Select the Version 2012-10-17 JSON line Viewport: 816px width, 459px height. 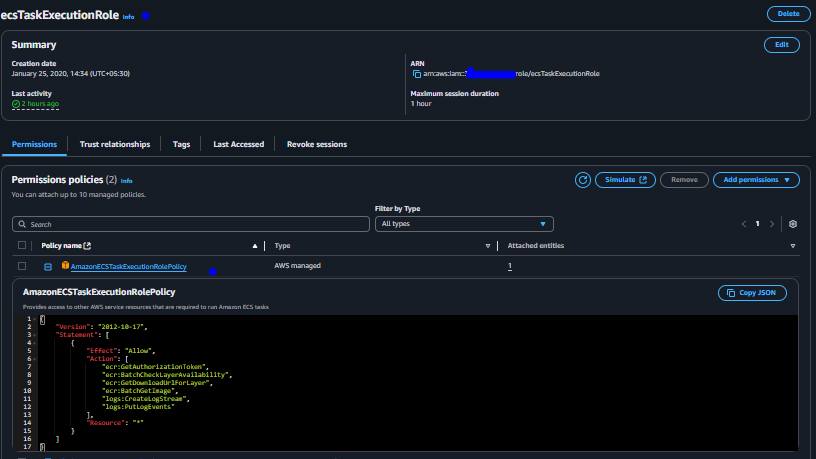coord(101,327)
